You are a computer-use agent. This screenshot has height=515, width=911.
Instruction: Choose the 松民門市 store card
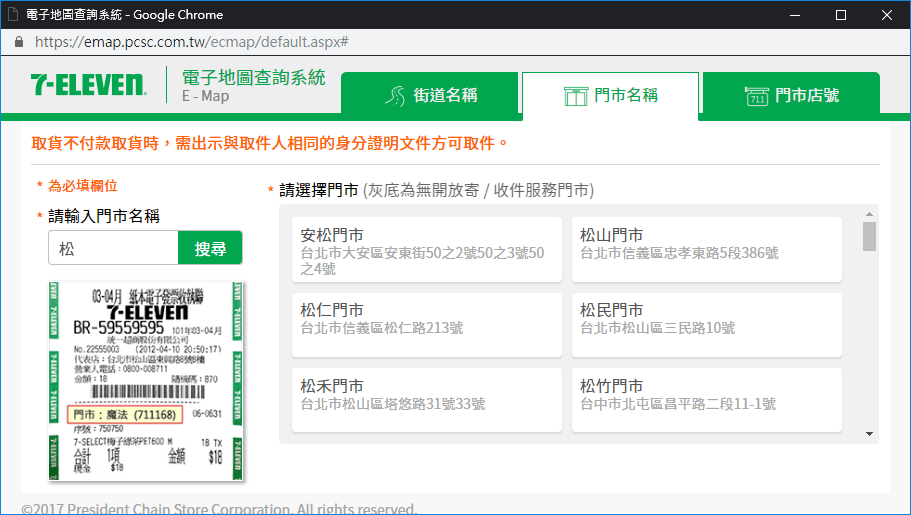point(706,325)
